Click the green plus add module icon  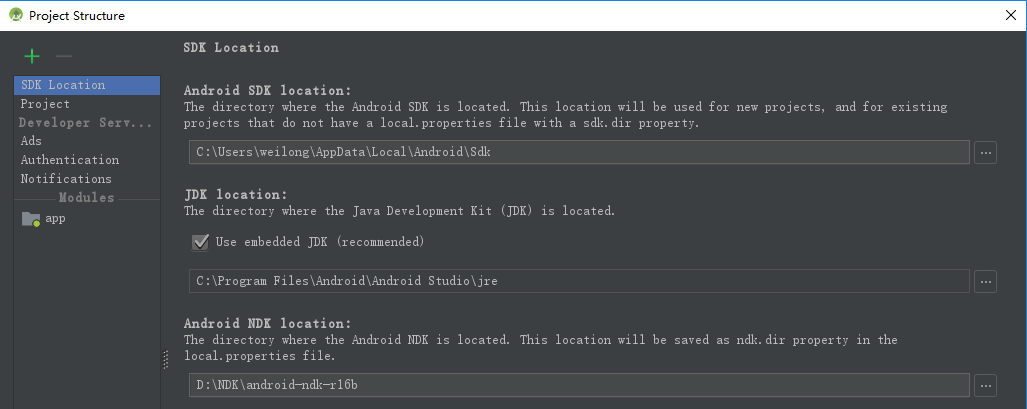click(31, 56)
